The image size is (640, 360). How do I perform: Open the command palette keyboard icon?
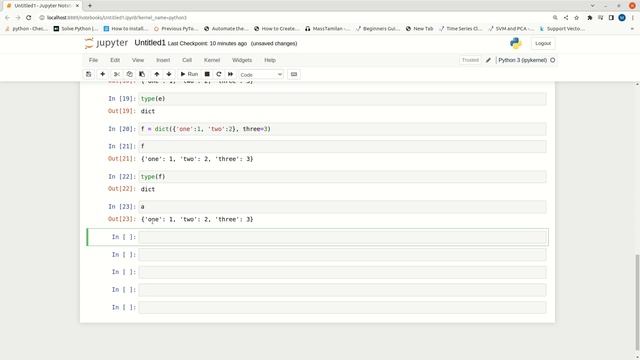pos(294,74)
